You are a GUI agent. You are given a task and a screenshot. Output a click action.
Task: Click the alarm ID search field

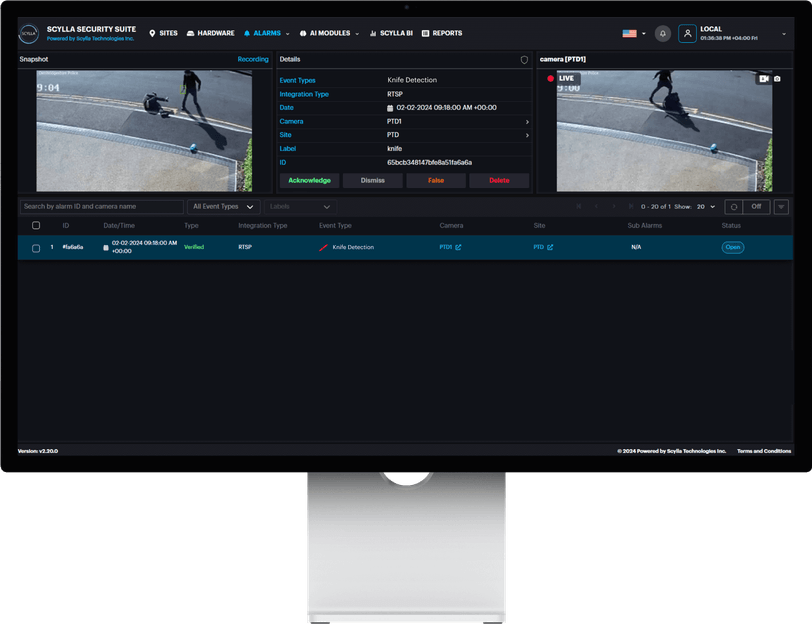pyautogui.click(x=102, y=207)
